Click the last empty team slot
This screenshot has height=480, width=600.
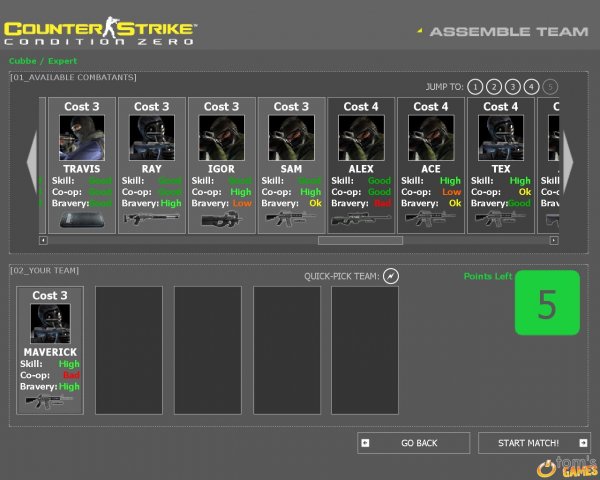pyautogui.click(x=365, y=350)
